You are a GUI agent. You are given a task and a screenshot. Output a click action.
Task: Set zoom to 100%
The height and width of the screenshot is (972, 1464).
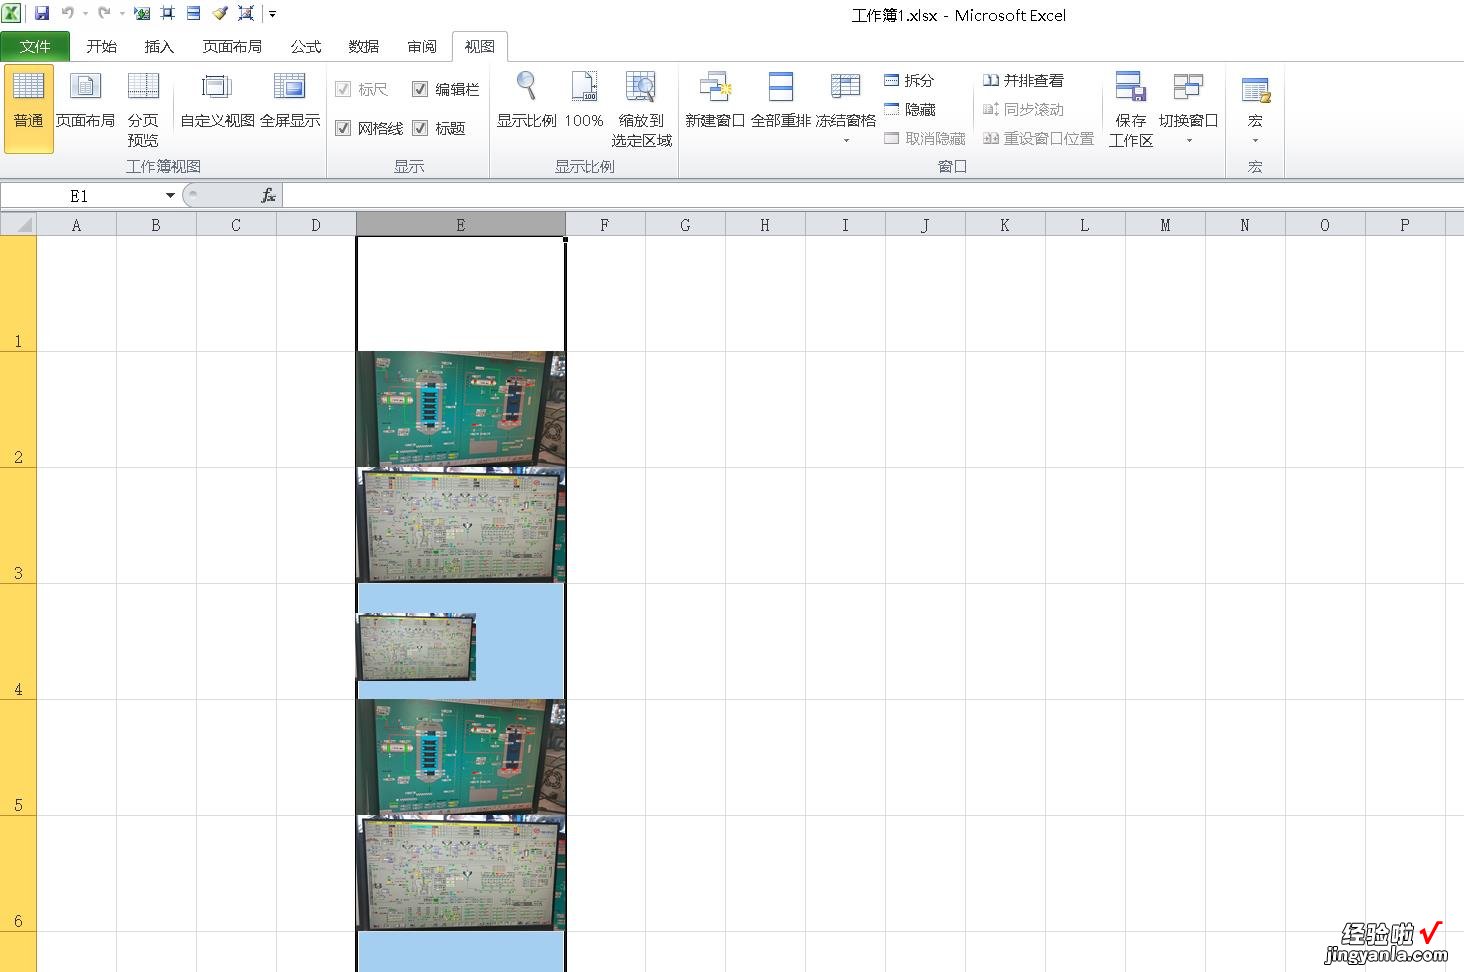point(584,101)
